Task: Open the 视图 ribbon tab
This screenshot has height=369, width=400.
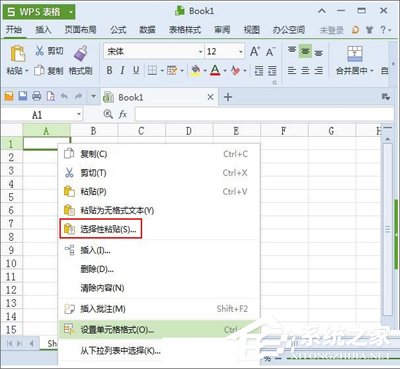Action: pyautogui.click(x=252, y=30)
